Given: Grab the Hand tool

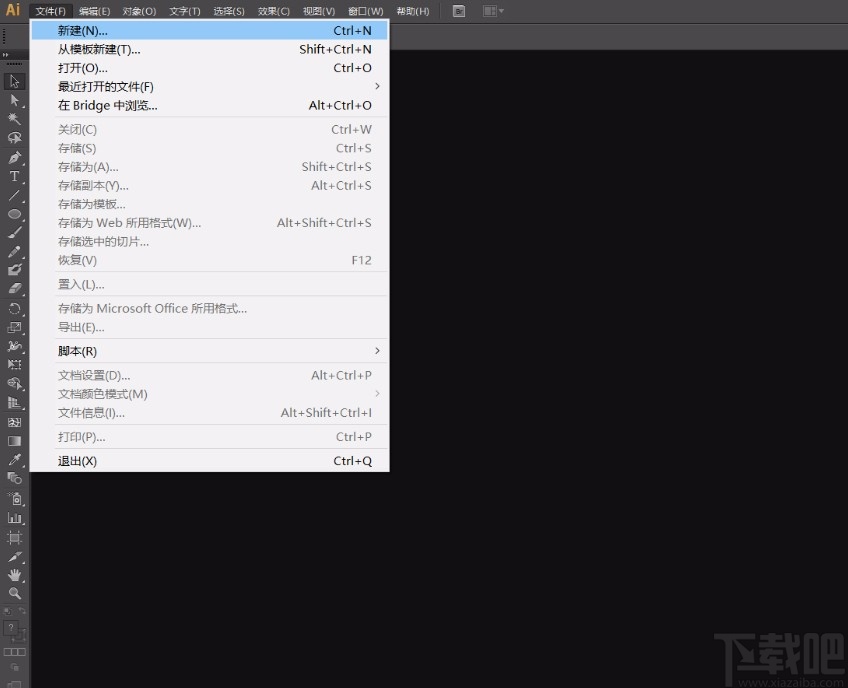Looking at the screenshot, I should (14, 574).
